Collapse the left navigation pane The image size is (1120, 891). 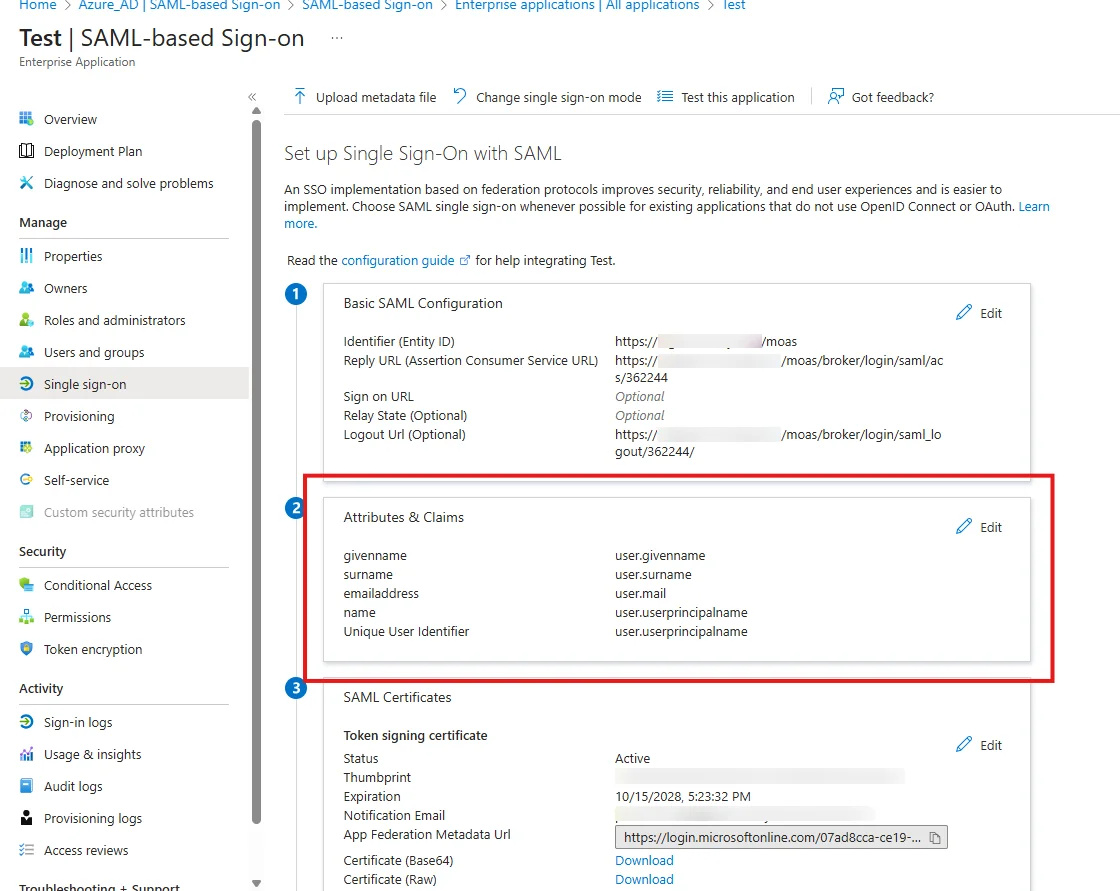253,95
